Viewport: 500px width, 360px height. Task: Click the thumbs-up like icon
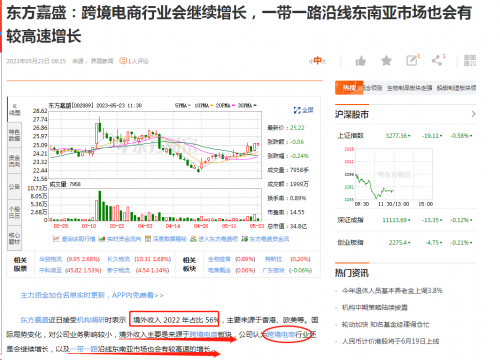coord(360,61)
